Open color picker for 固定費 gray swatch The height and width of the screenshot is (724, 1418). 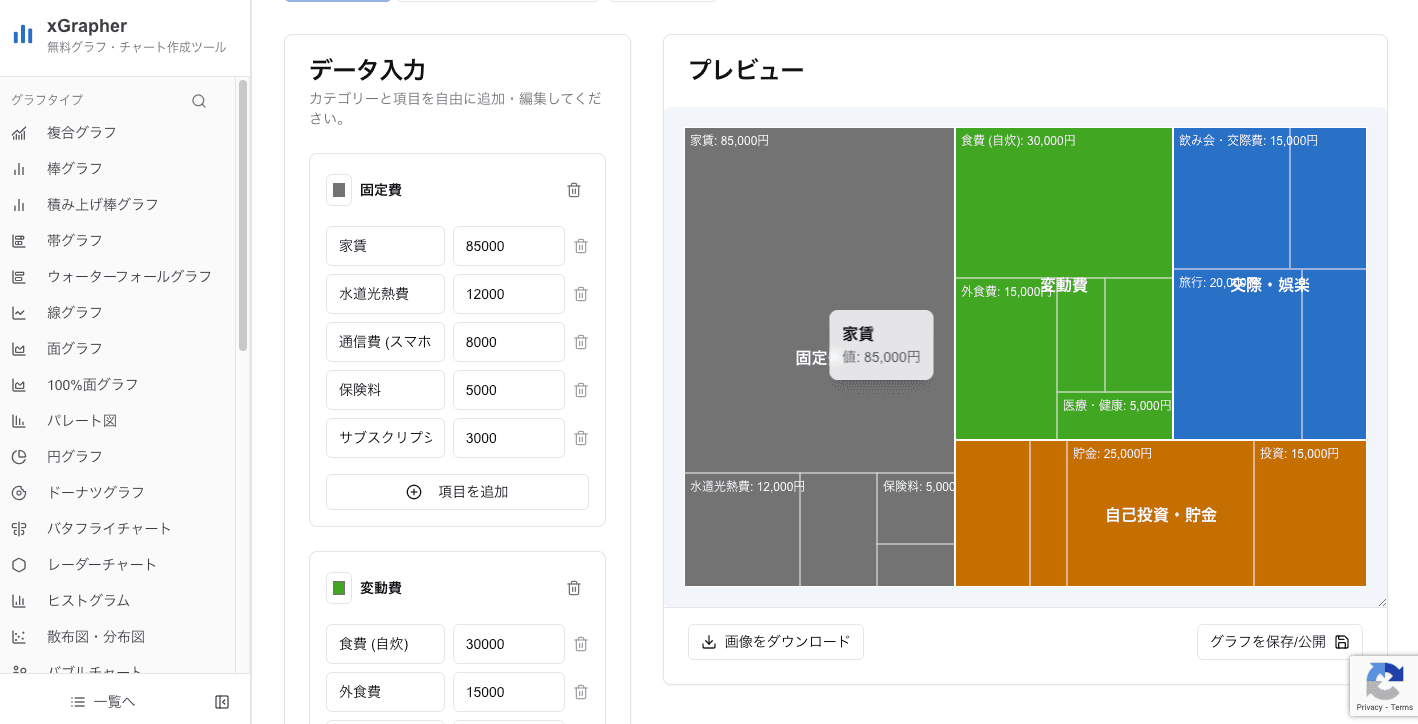[x=339, y=190]
